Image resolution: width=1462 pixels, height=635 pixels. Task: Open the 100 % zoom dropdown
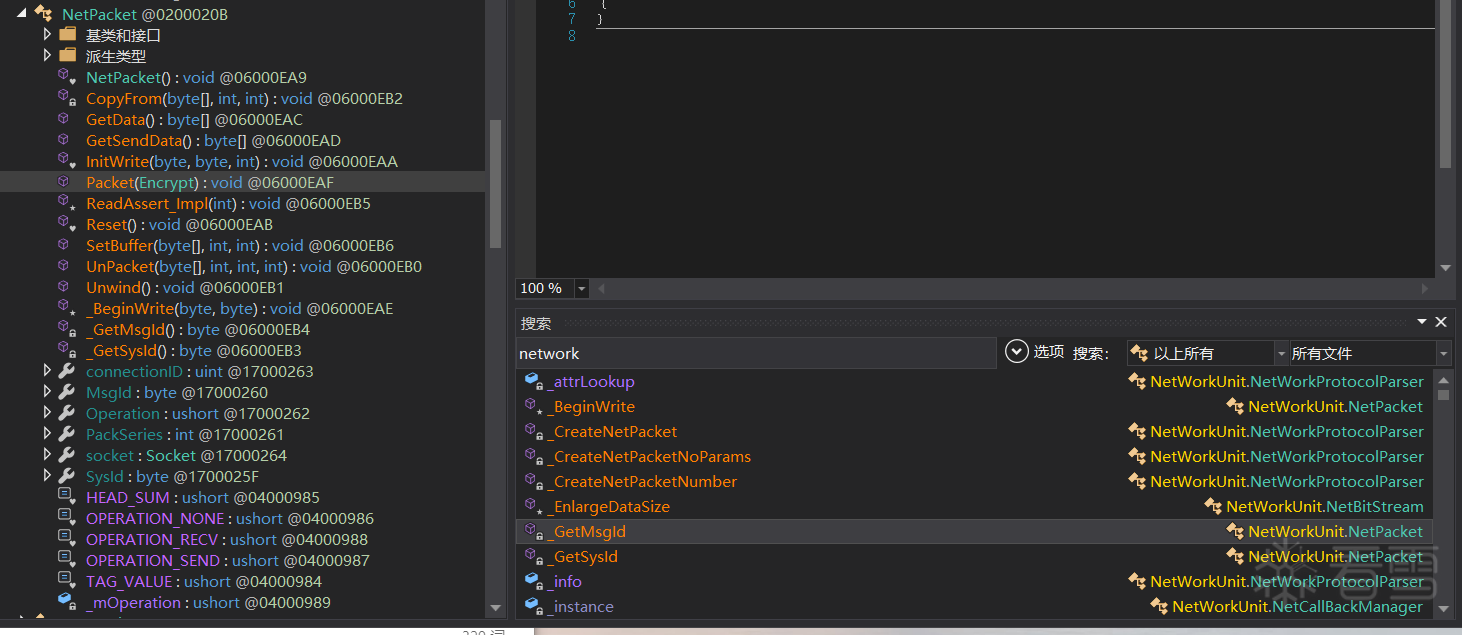582,288
